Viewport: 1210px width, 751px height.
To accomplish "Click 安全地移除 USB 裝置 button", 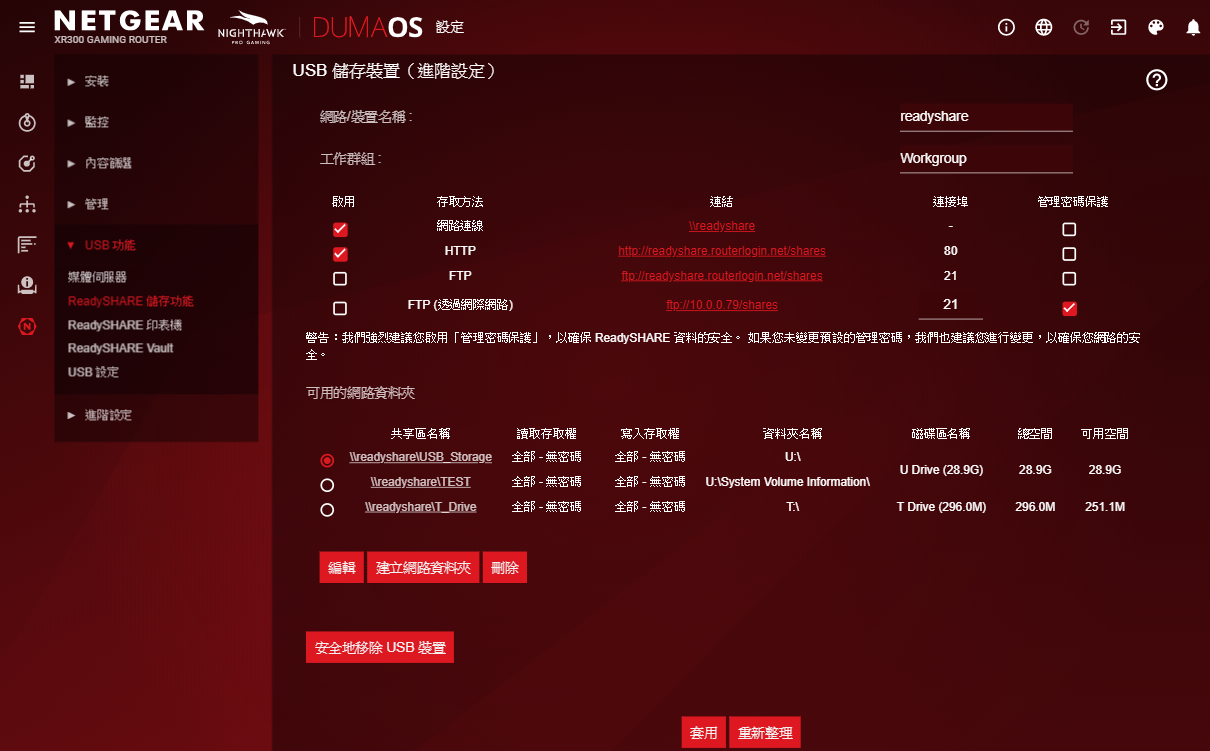I will [x=380, y=647].
